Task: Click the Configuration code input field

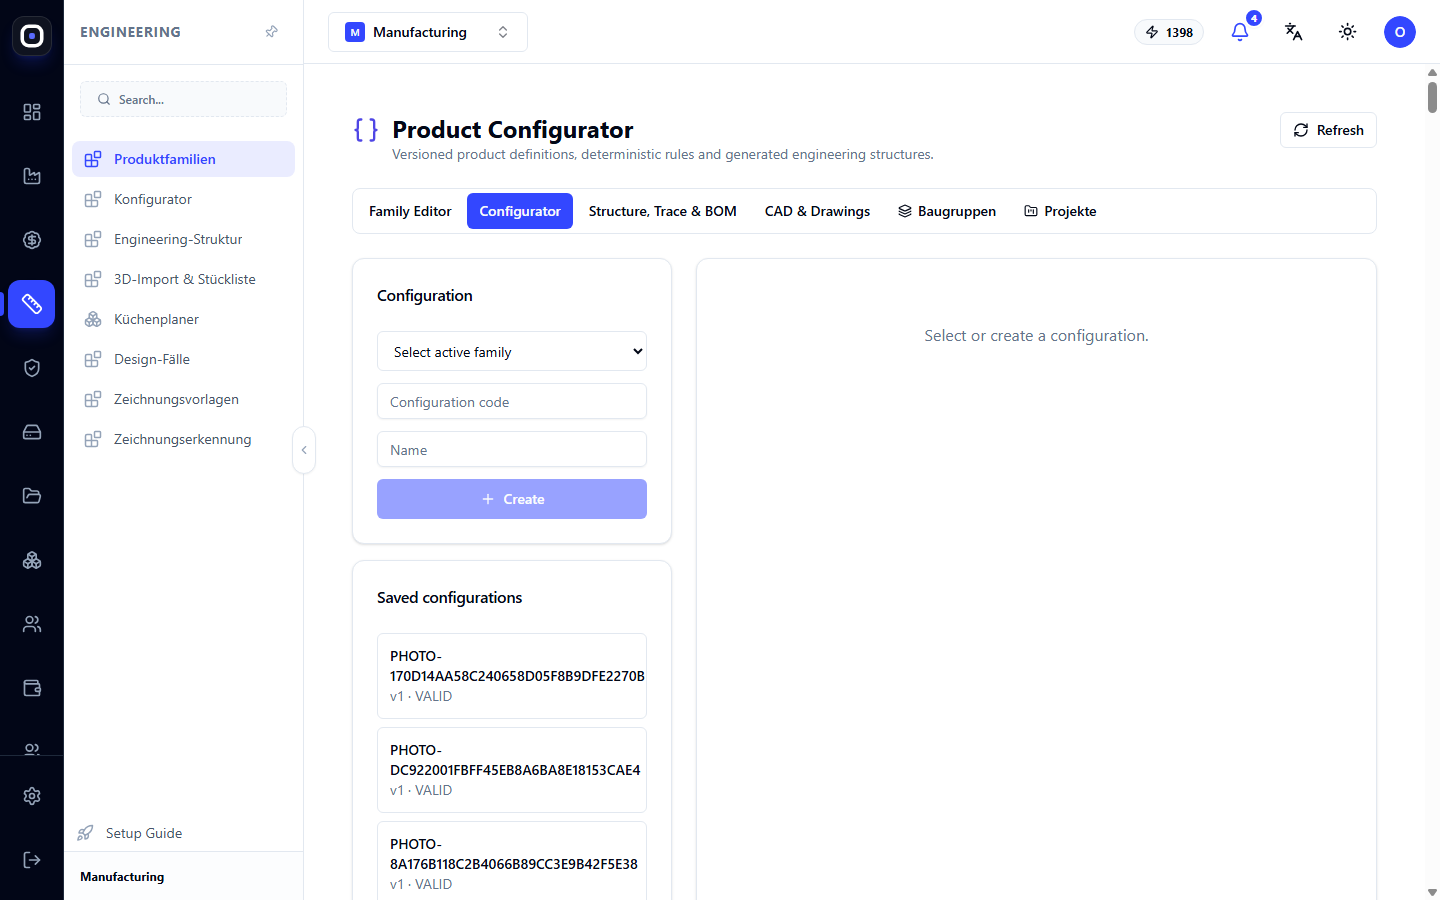Action: tap(512, 401)
